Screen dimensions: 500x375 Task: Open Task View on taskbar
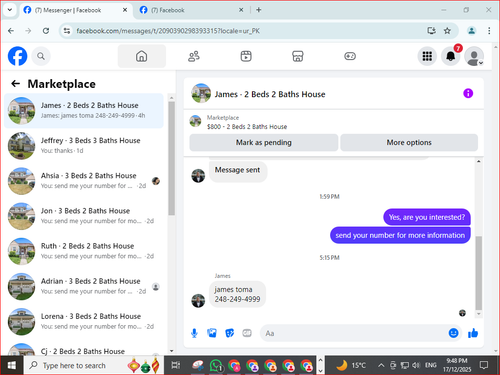[x=176, y=366]
